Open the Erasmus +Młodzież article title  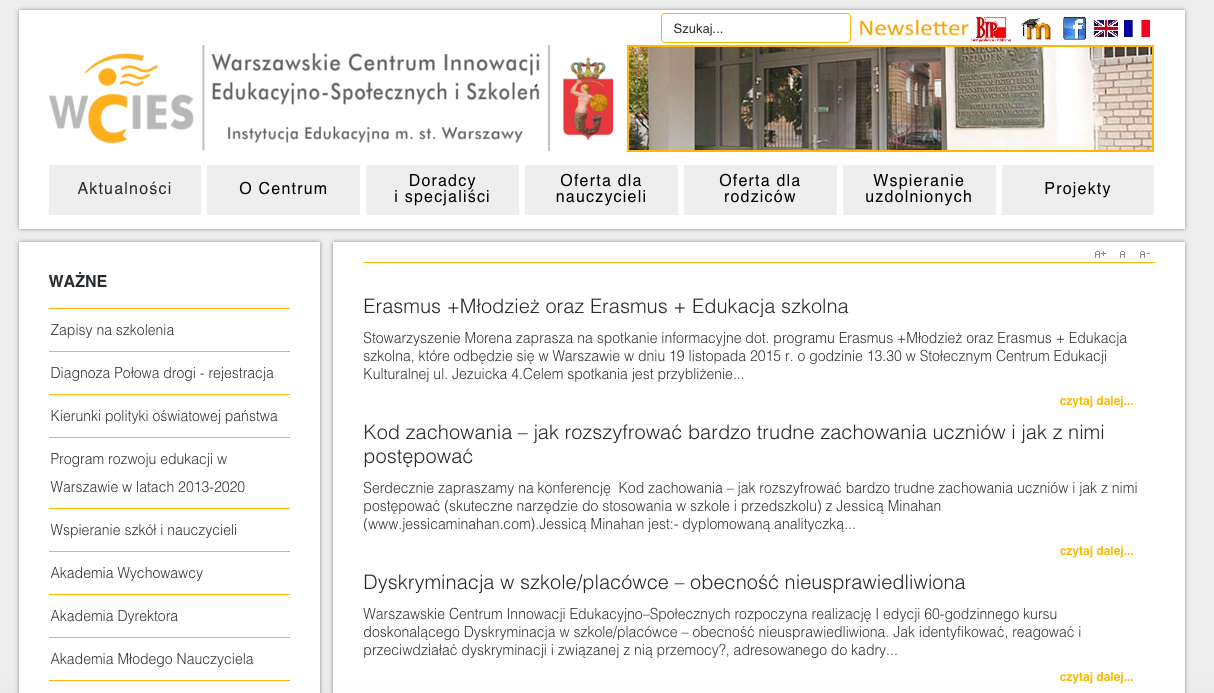[605, 306]
